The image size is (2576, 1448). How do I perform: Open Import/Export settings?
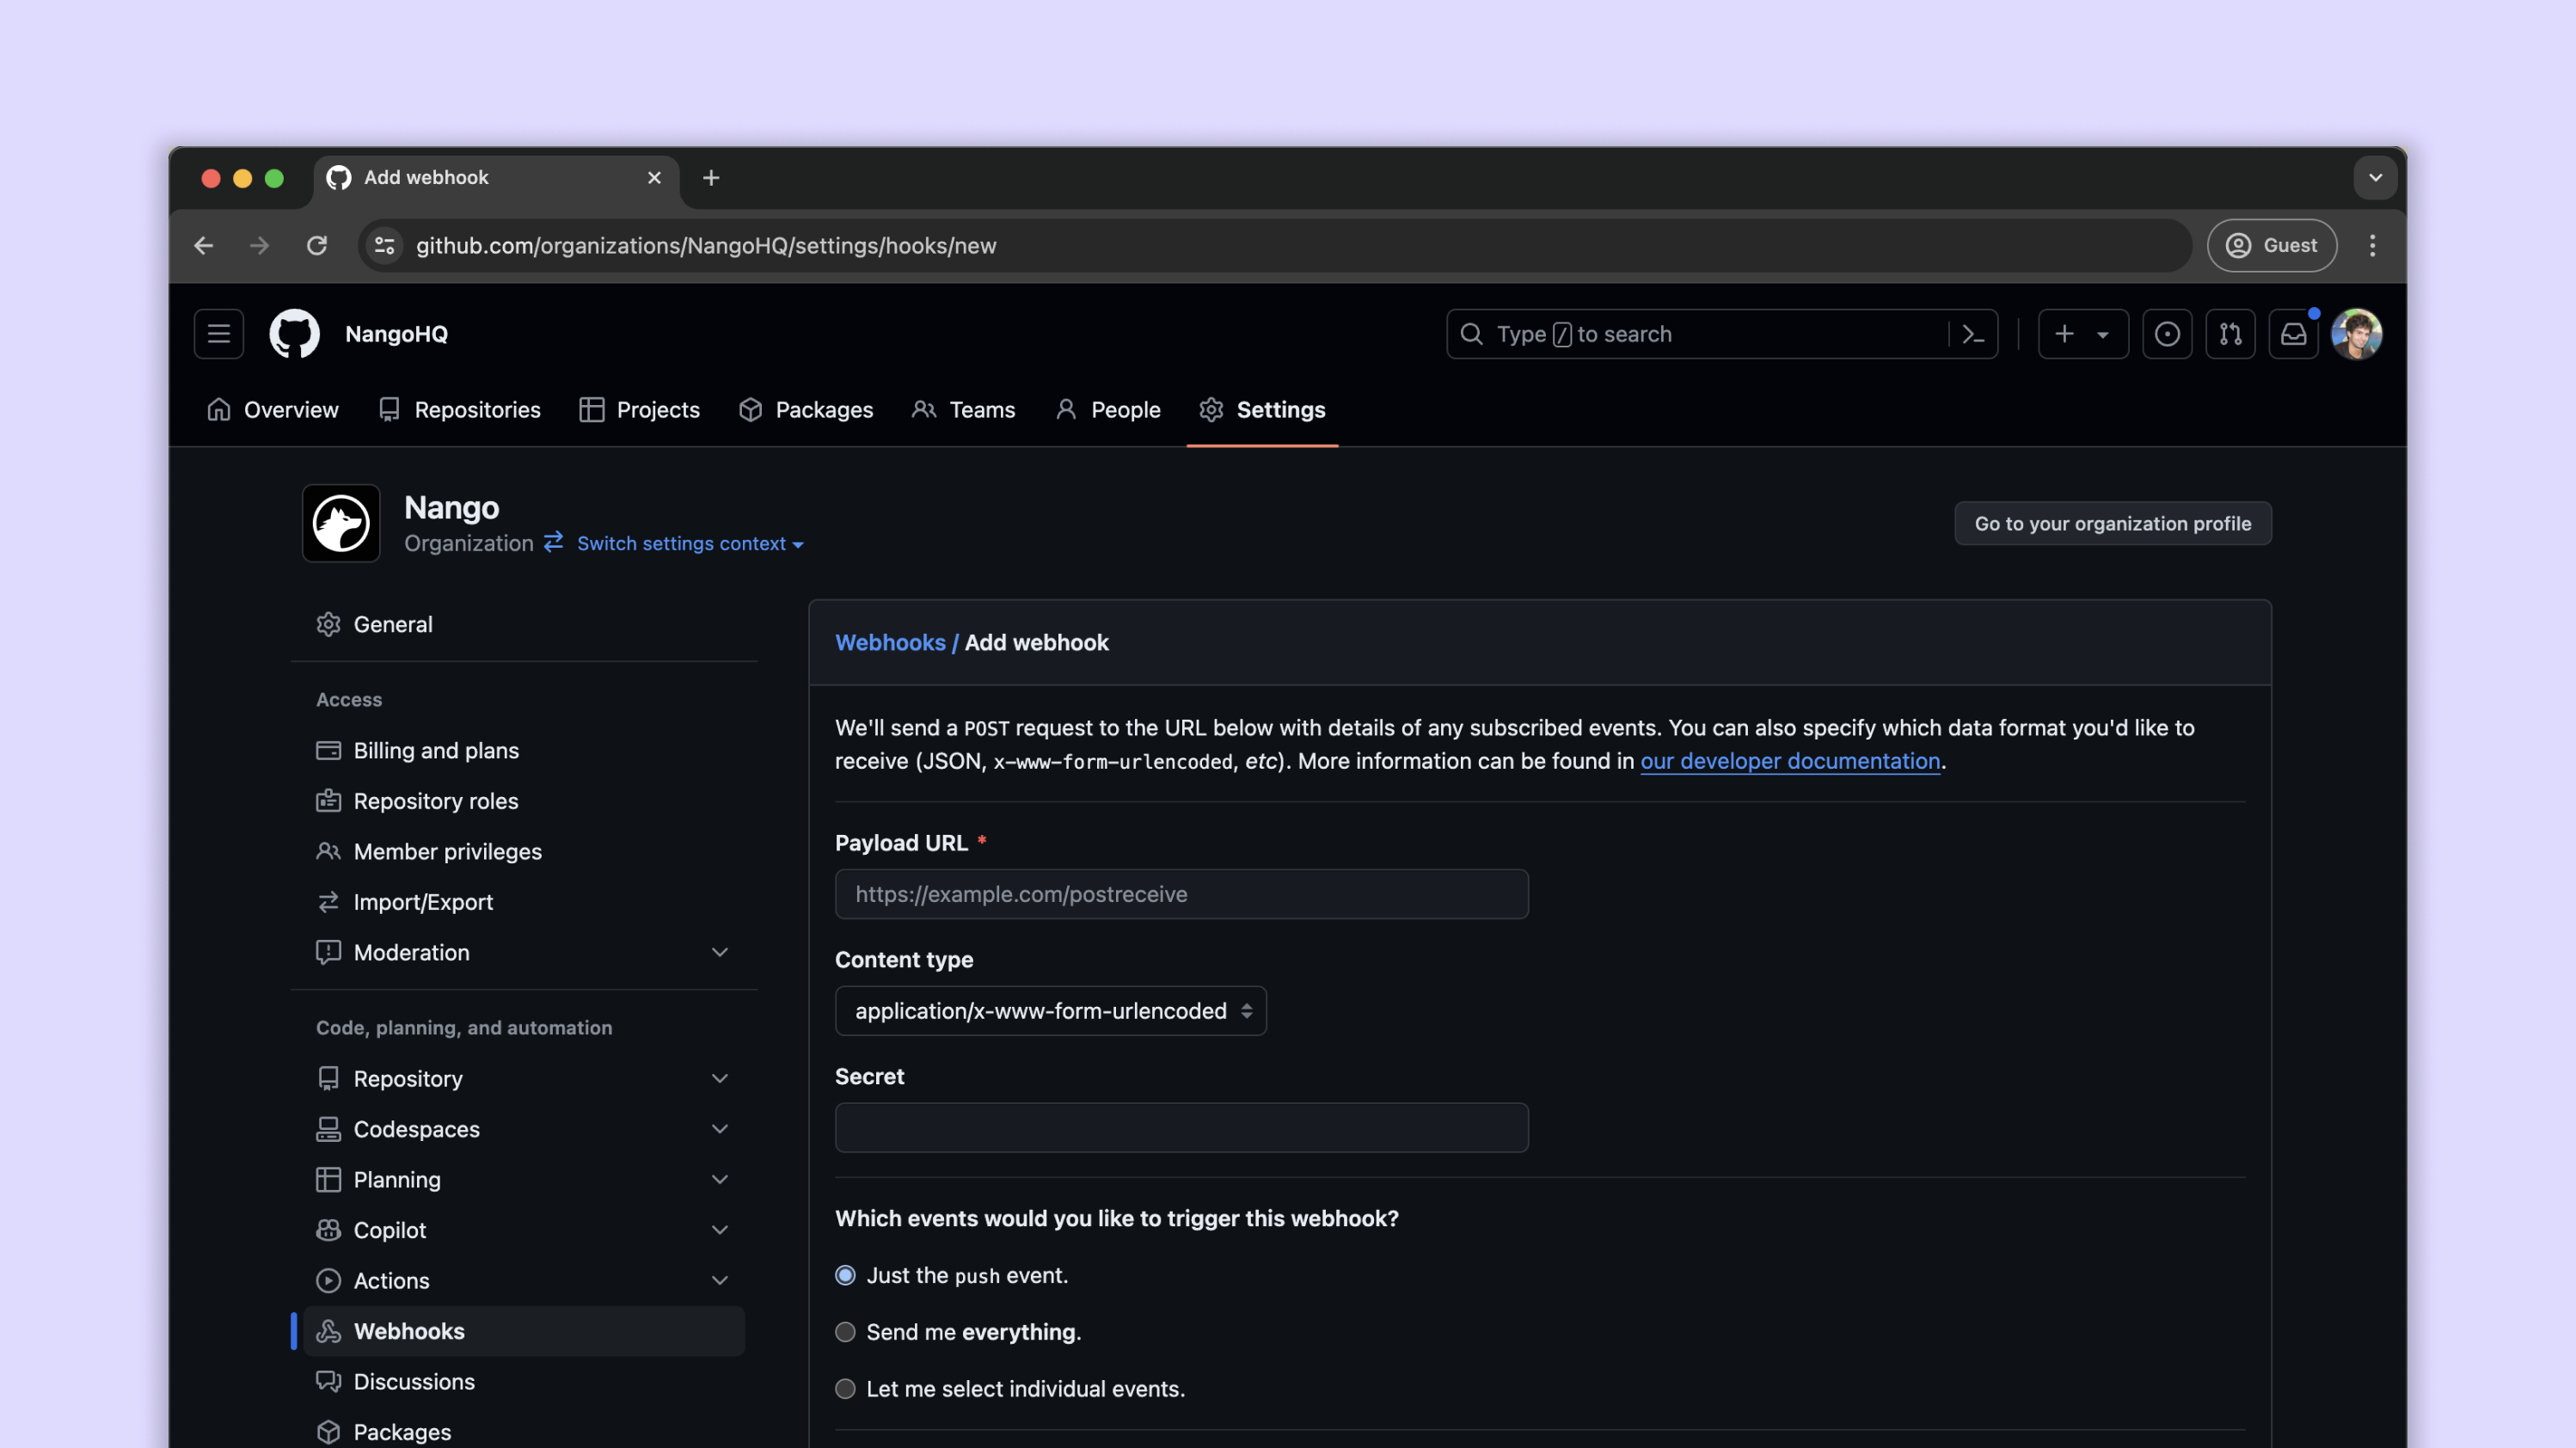pyautogui.click(x=524, y=902)
